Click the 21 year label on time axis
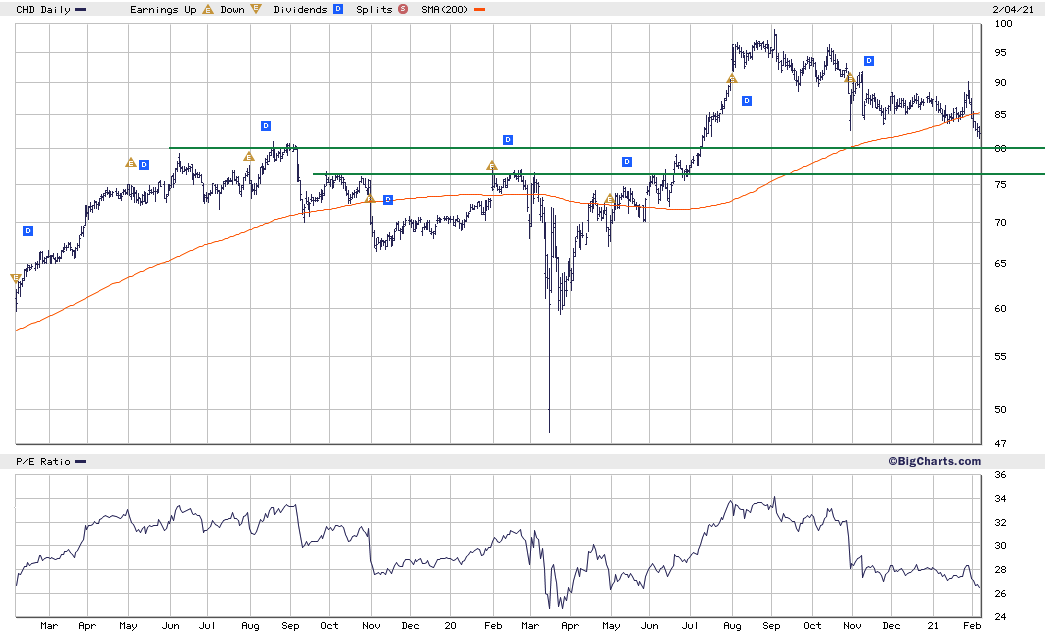This screenshot has width=1045, height=635. pyautogui.click(x=933, y=626)
